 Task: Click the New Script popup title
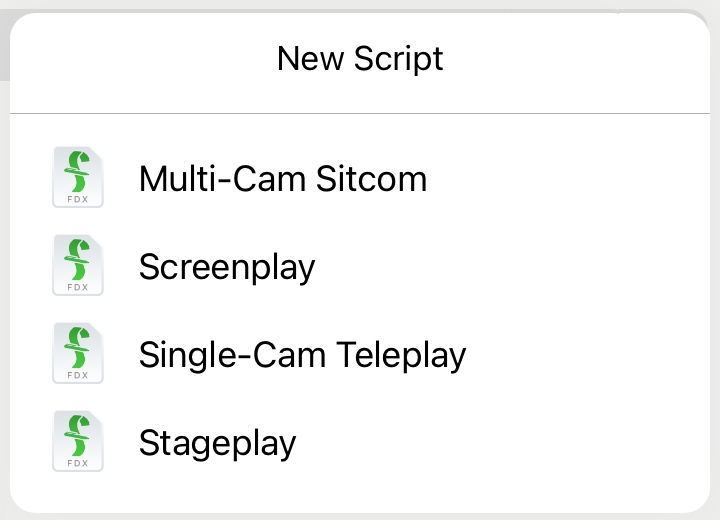click(x=360, y=59)
